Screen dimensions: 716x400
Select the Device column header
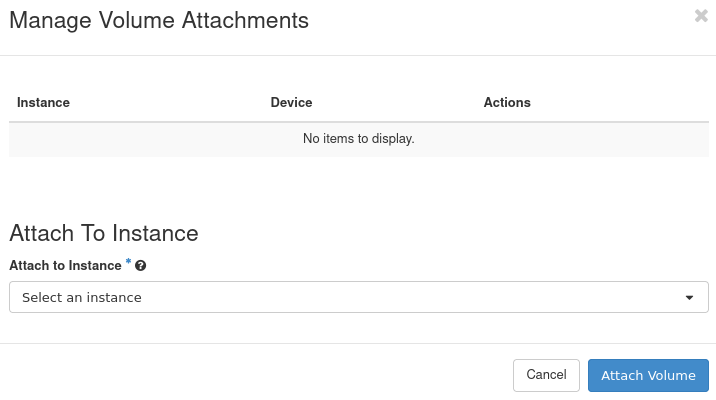tap(291, 103)
